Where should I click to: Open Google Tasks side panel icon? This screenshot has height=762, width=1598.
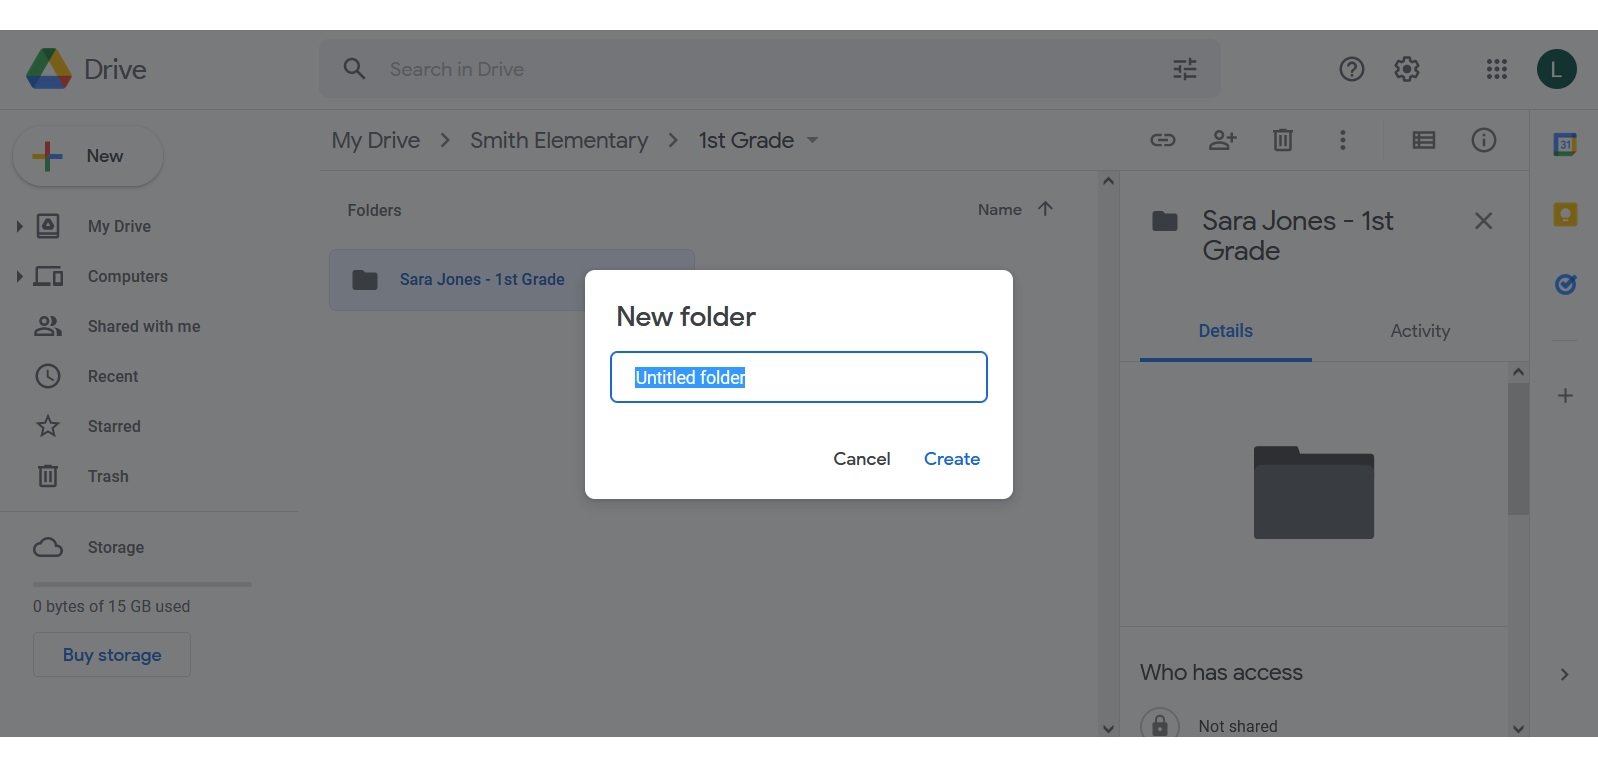pyautogui.click(x=1565, y=285)
